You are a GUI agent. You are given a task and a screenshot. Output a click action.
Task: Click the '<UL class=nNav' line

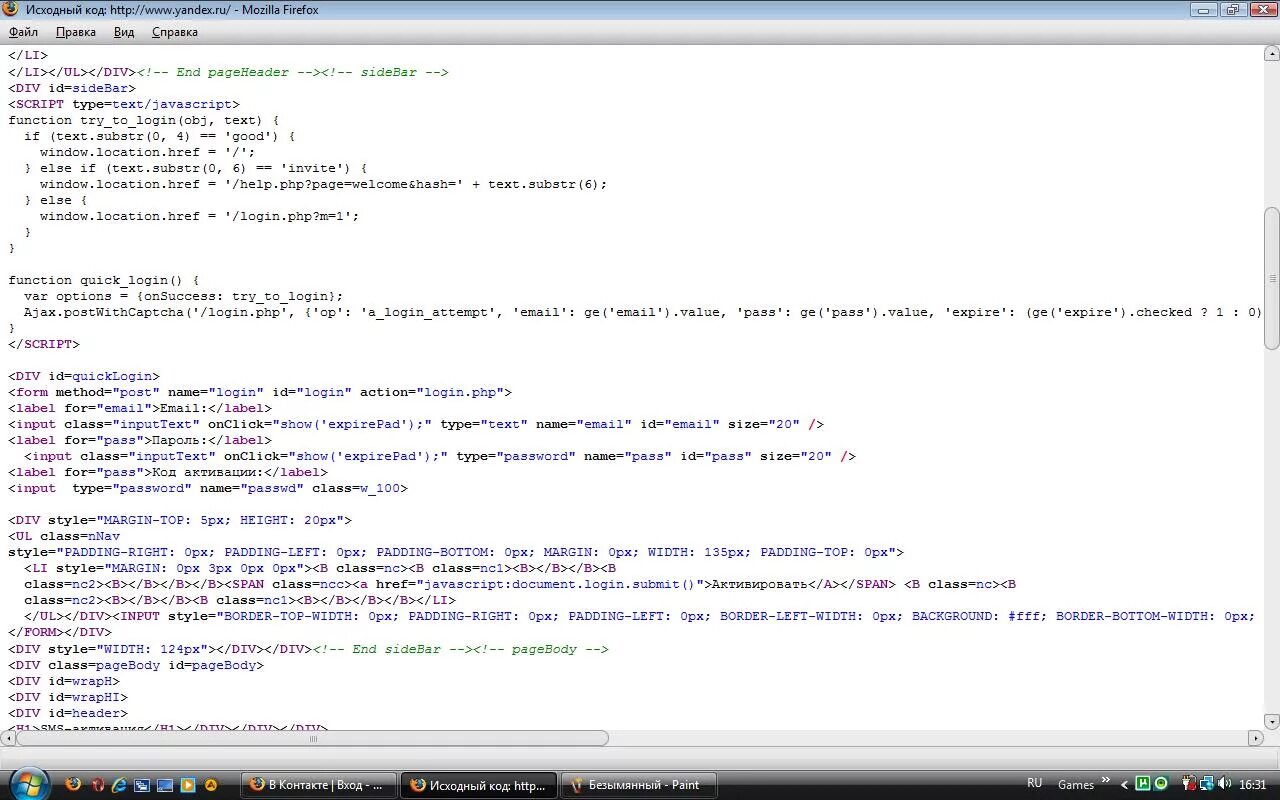coord(64,536)
